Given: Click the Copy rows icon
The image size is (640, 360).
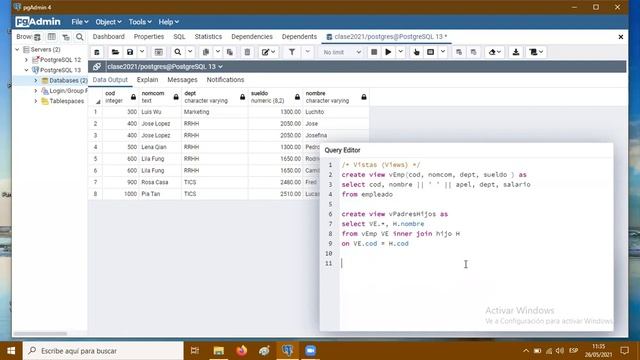Looking at the screenshot, I should 206,52.
